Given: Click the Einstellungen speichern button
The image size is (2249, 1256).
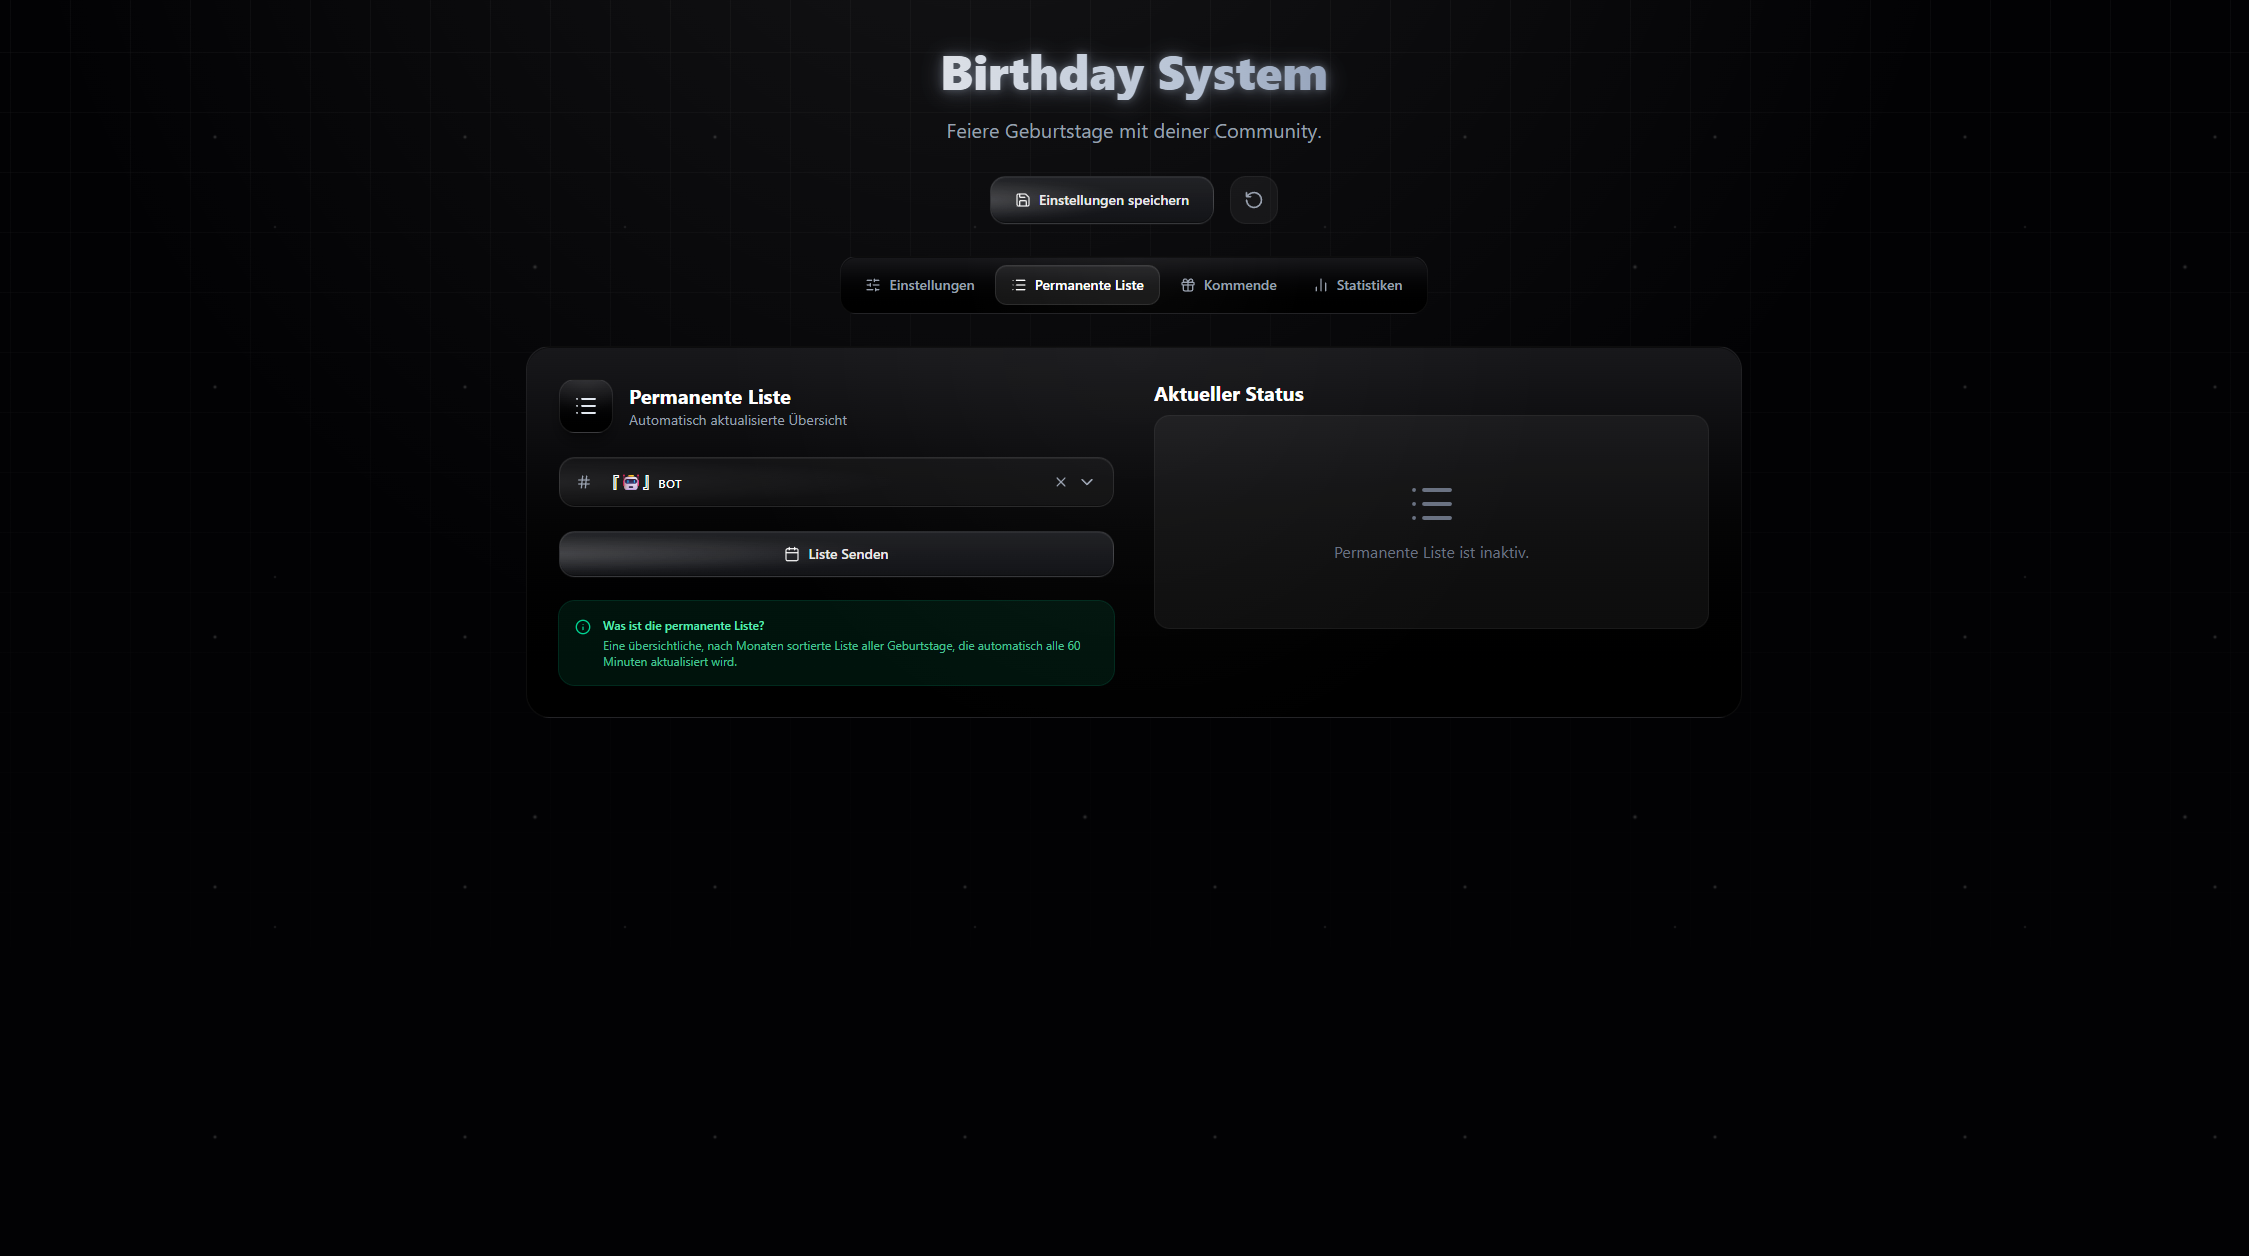Looking at the screenshot, I should (x=1101, y=200).
